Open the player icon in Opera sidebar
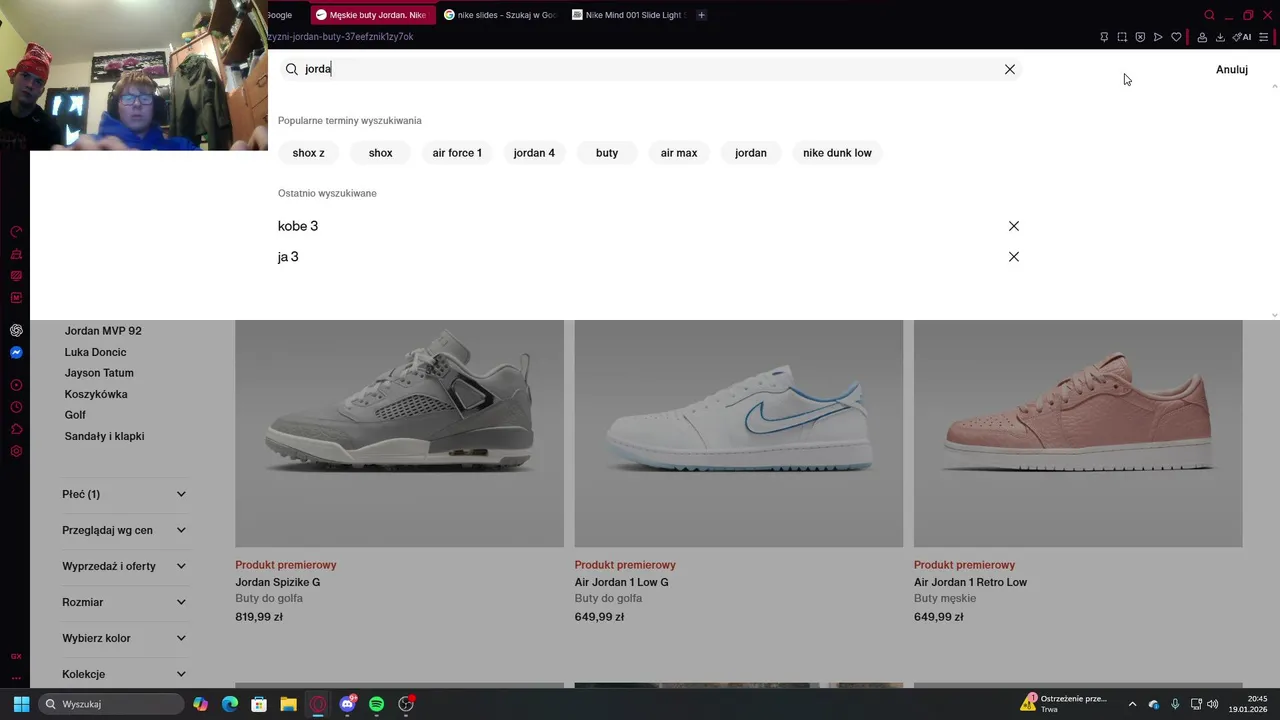Screen dimensions: 1280x720 tap(16, 385)
